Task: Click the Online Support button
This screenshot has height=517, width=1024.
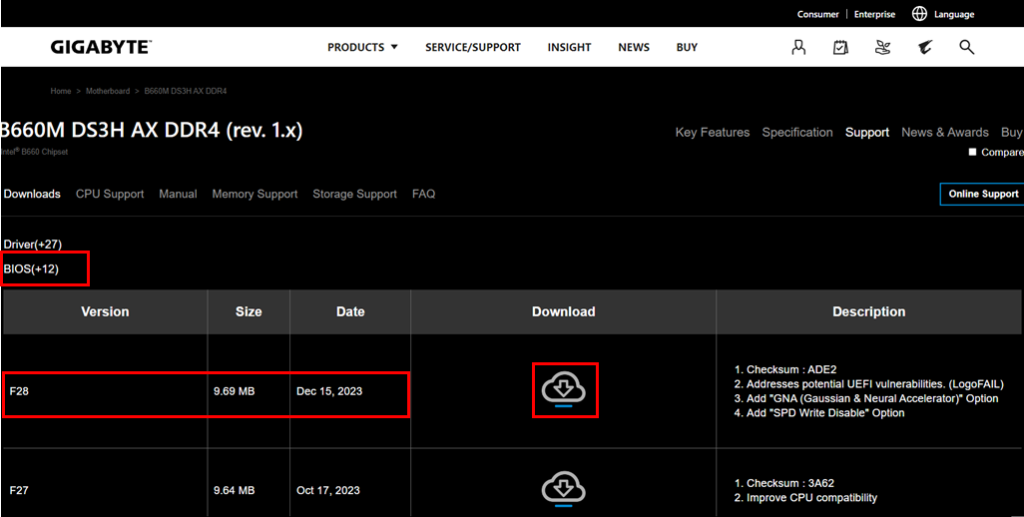Action: click(x=983, y=194)
